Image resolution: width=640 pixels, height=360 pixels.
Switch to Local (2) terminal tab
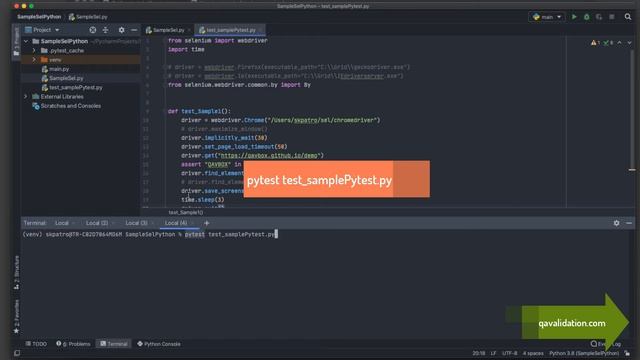97,223
